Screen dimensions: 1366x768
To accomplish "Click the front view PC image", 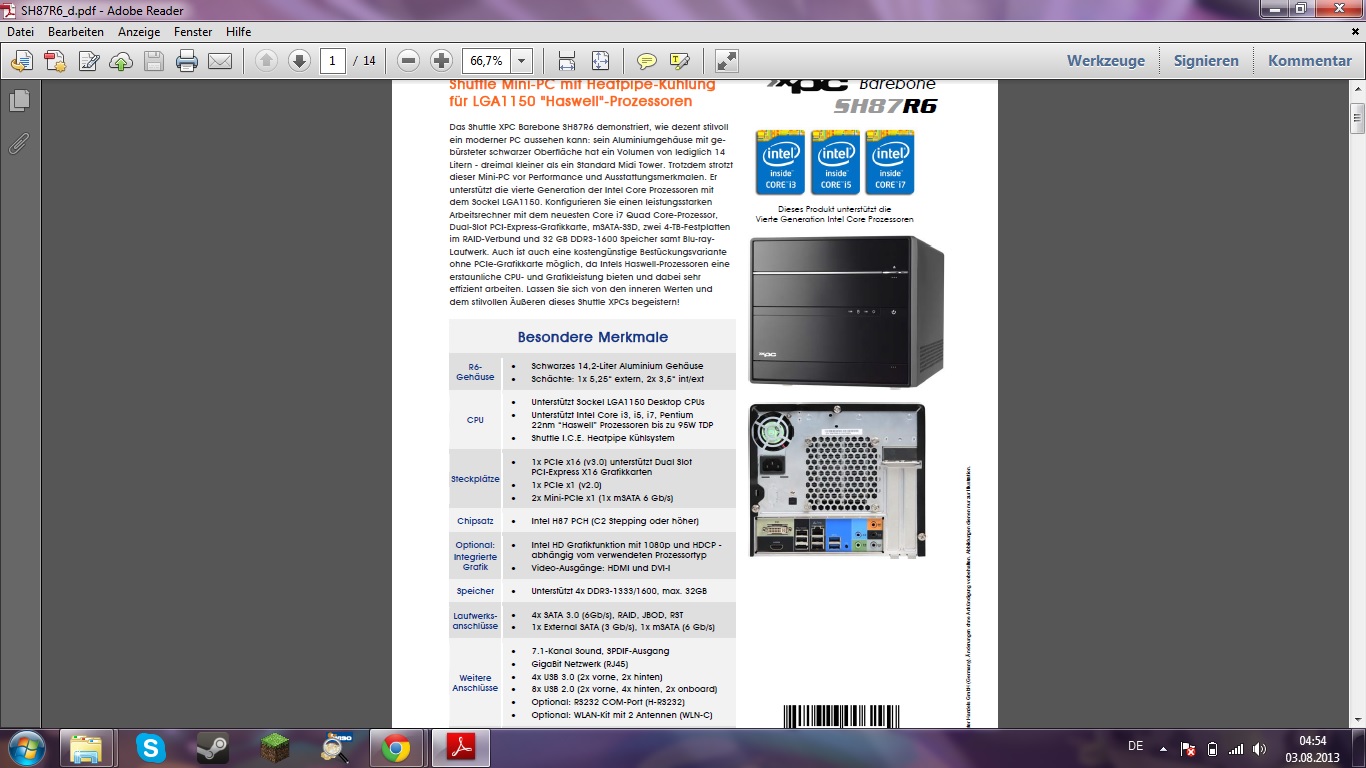I will pyautogui.click(x=847, y=312).
